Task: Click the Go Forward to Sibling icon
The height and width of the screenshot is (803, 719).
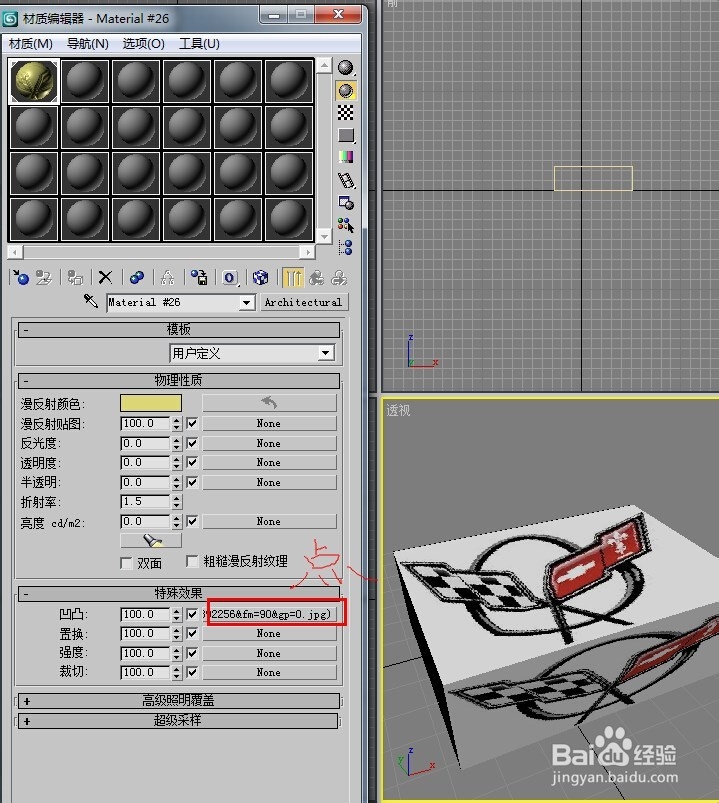Action: pyautogui.click(x=339, y=278)
